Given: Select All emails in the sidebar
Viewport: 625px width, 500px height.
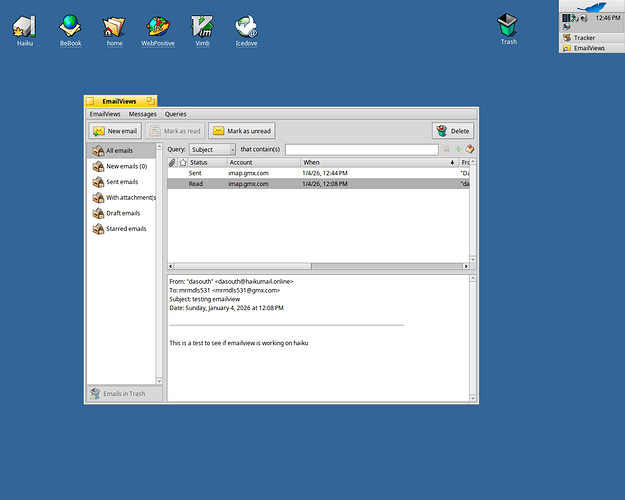Looking at the screenshot, I should click(121, 151).
